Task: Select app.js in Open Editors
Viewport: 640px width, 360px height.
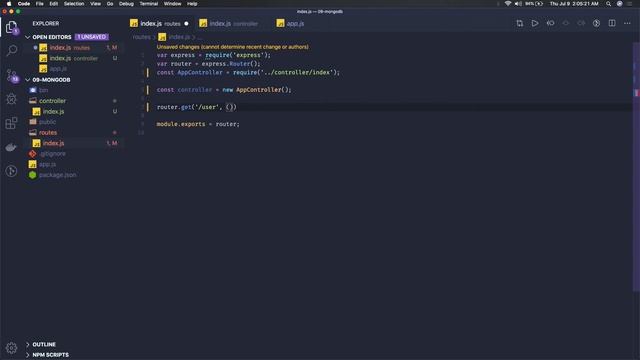Action: pos(58,69)
